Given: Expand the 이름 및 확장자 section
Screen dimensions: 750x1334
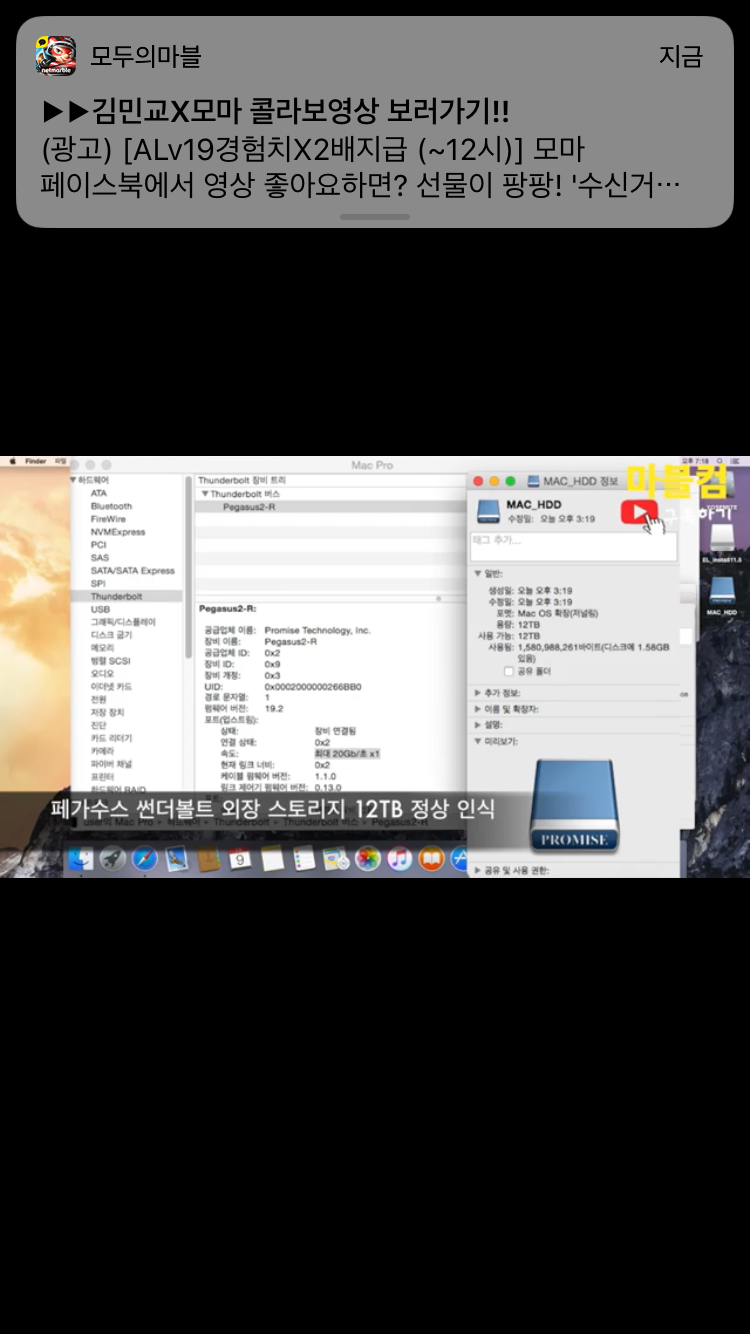Looking at the screenshot, I should pos(478,709).
